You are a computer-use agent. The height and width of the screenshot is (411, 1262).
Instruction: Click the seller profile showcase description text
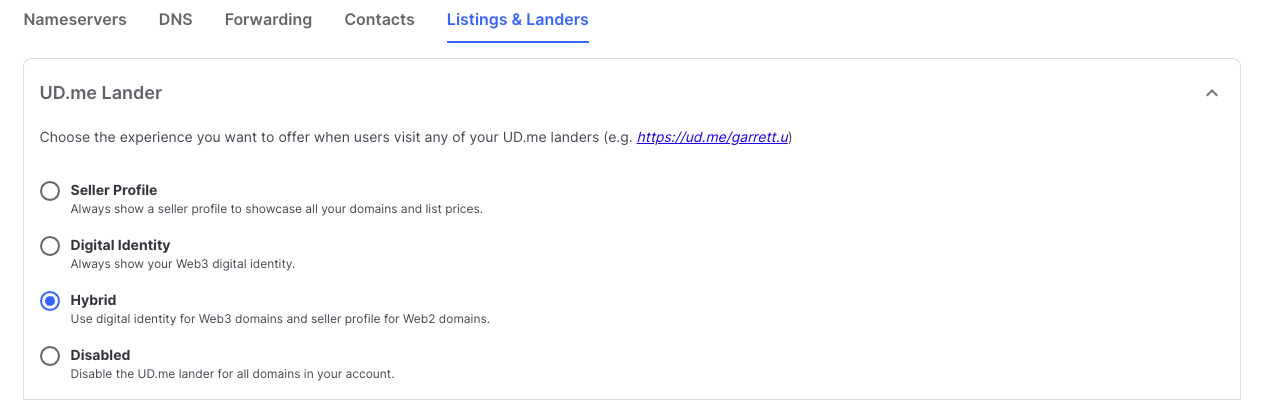pyautogui.click(x=276, y=209)
